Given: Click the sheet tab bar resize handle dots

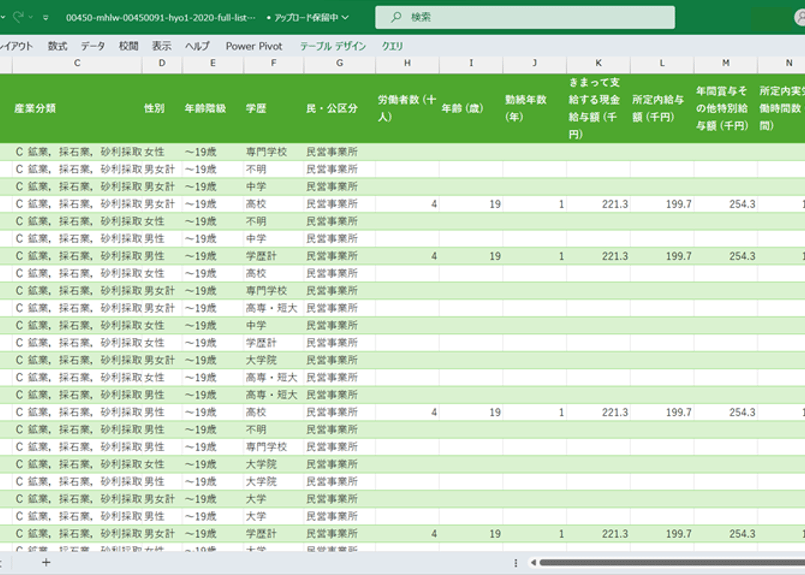Looking at the screenshot, I should [x=517, y=562].
